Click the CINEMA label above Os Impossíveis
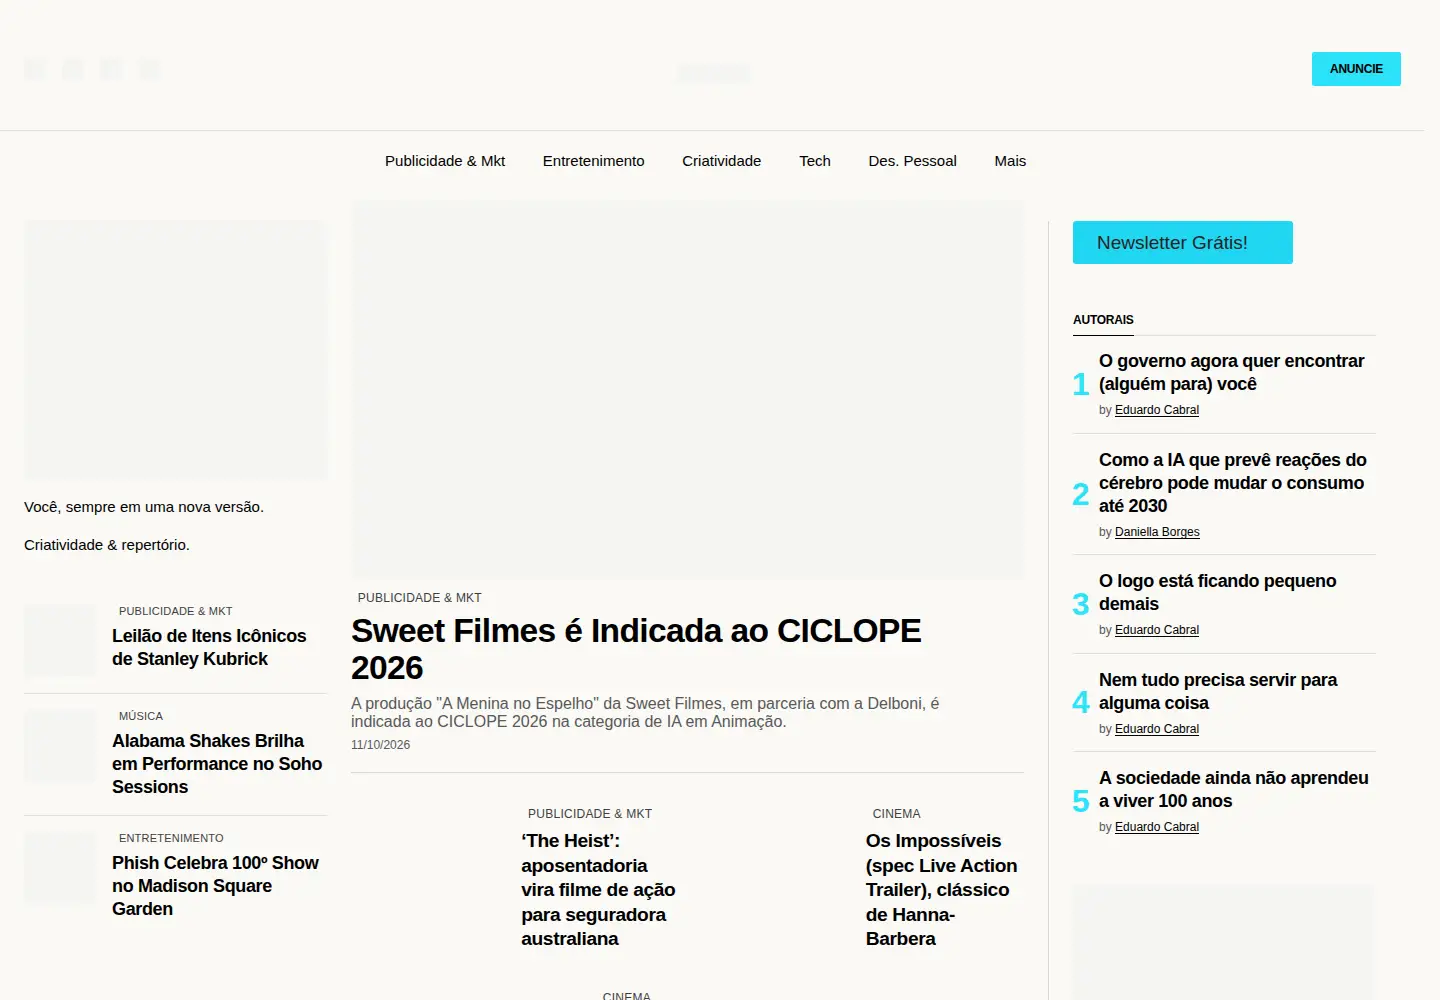Image resolution: width=1440 pixels, height=1000 pixels. pyautogui.click(x=896, y=814)
